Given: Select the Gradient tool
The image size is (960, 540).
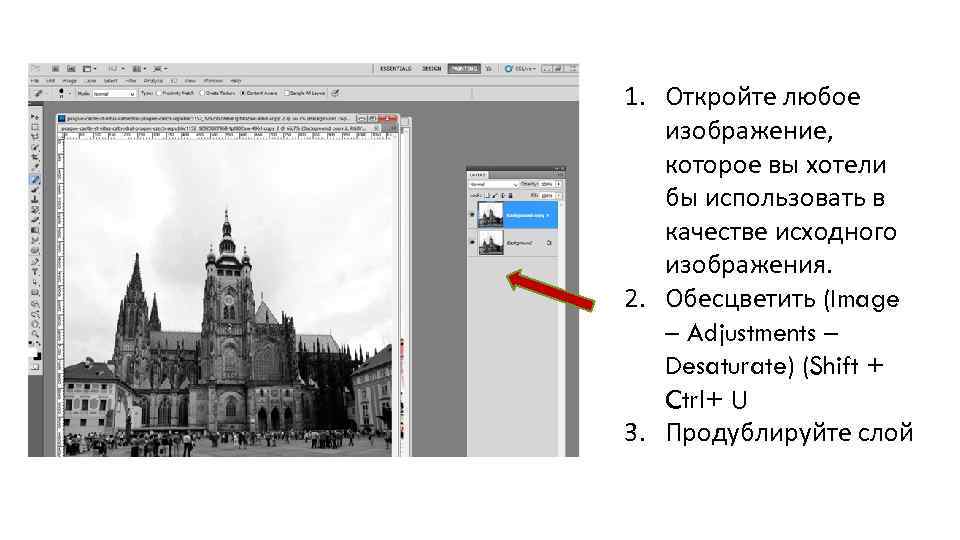Looking at the screenshot, I should [x=35, y=231].
